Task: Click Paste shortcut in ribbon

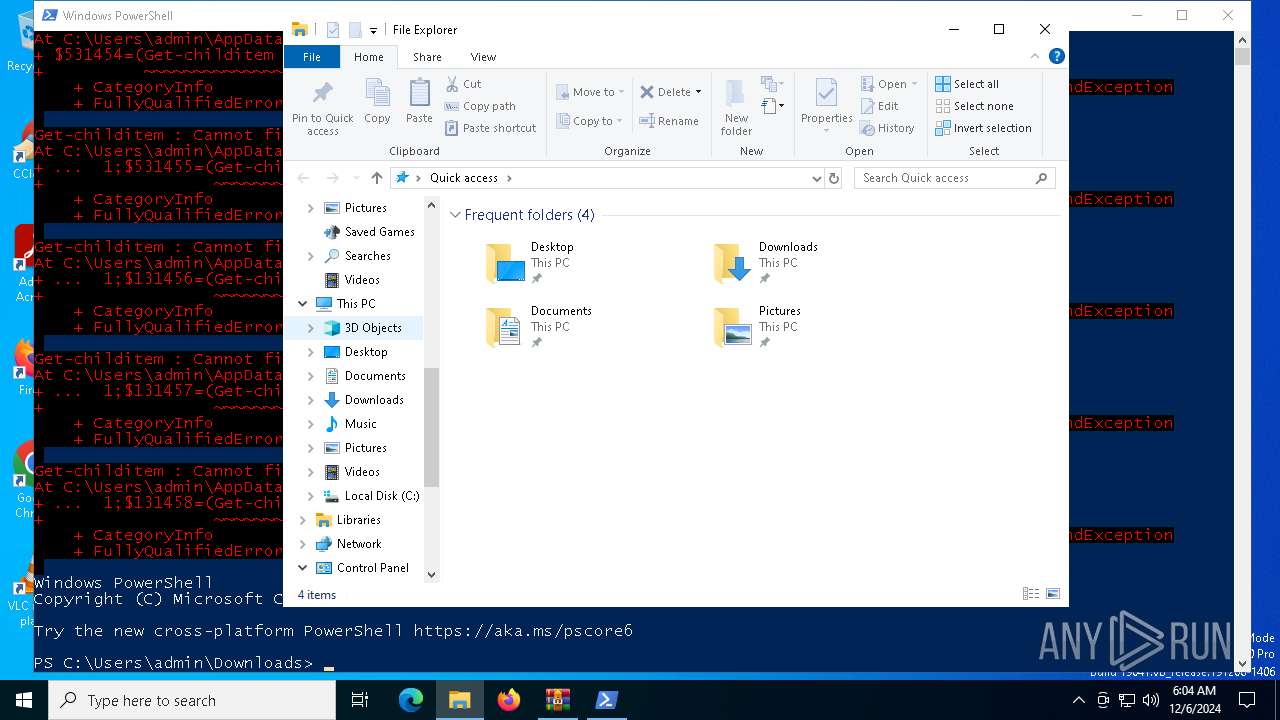Action: pyautogui.click(x=490, y=128)
